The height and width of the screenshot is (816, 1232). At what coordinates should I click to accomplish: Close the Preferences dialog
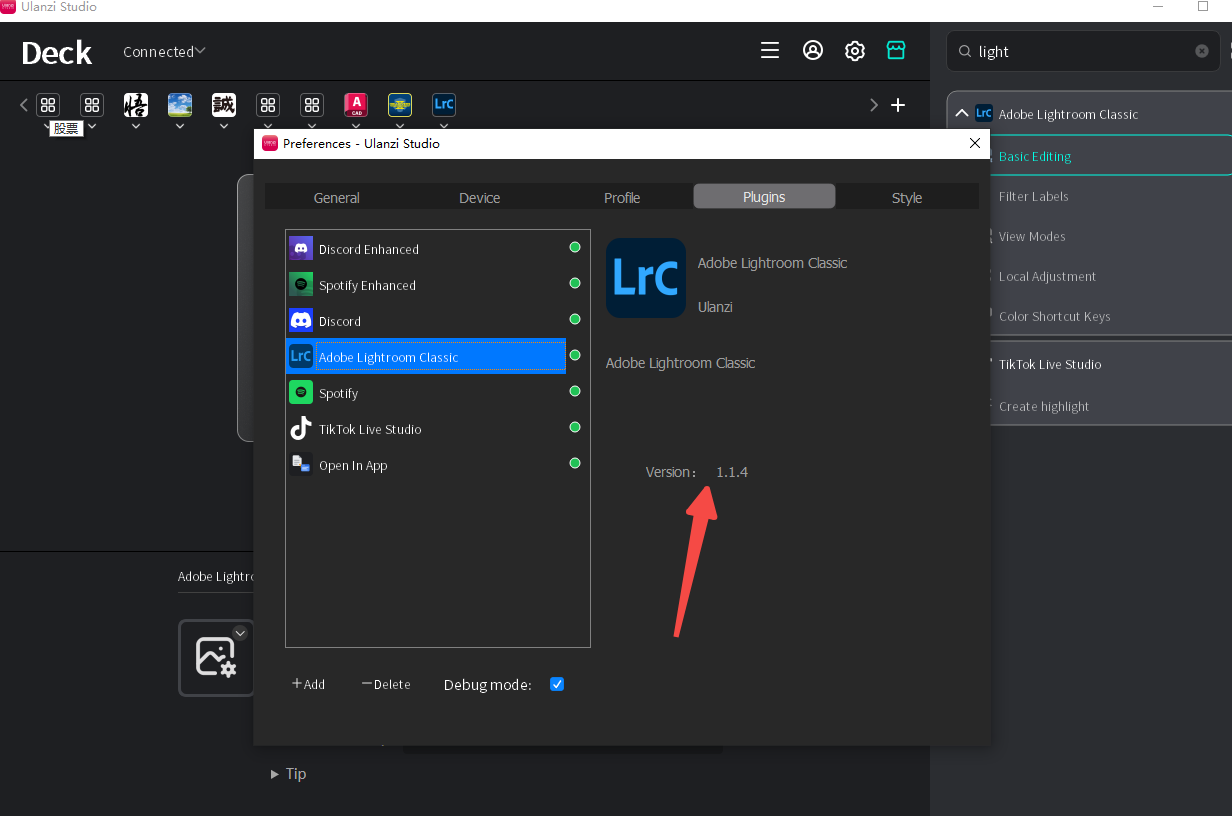[x=975, y=143]
